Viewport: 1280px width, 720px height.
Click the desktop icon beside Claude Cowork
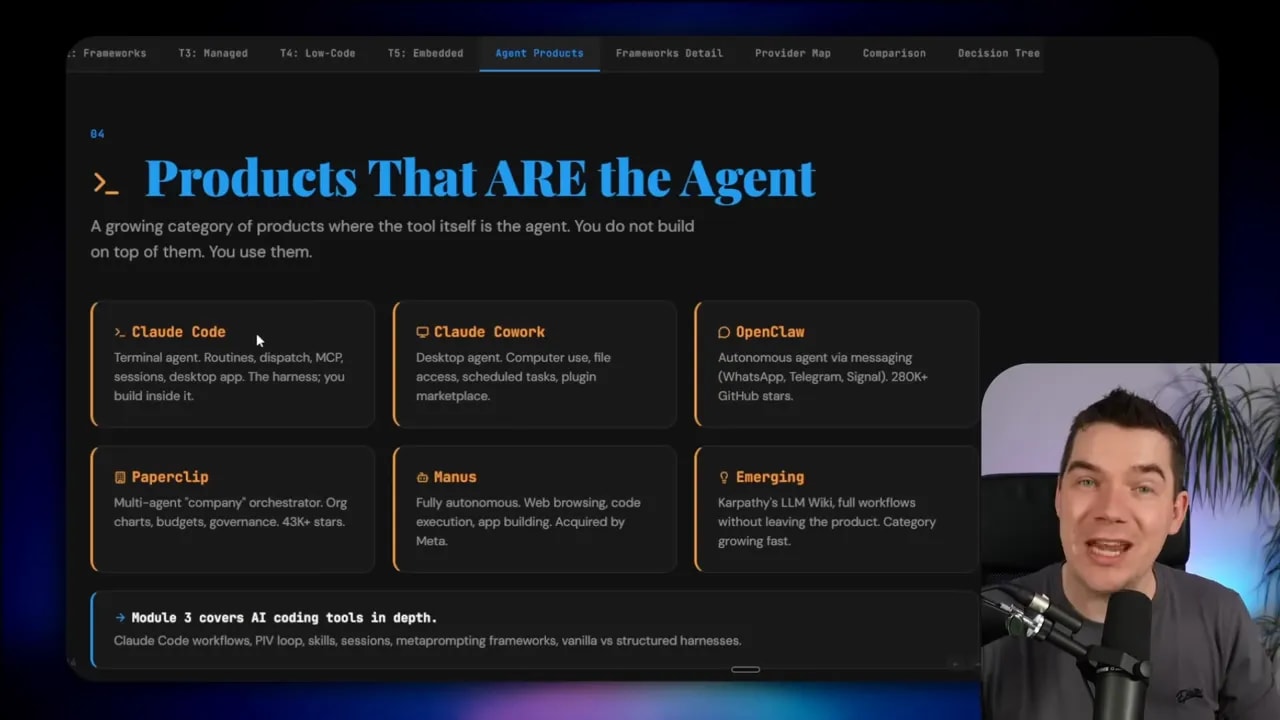coord(422,332)
